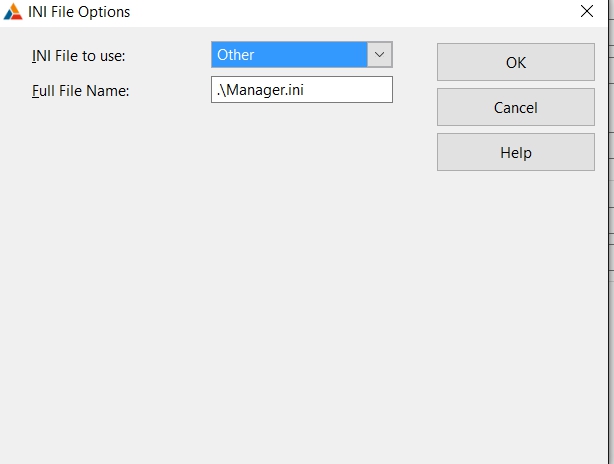Confirm the INI settings with OK
The width and height of the screenshot is (614, 464).
click(x=515, y=62)
